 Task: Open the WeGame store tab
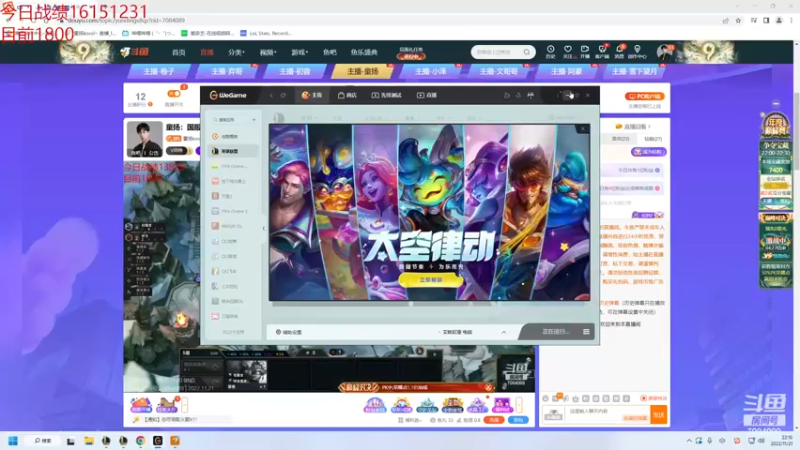pyautogui.click(x=347, y=95)
